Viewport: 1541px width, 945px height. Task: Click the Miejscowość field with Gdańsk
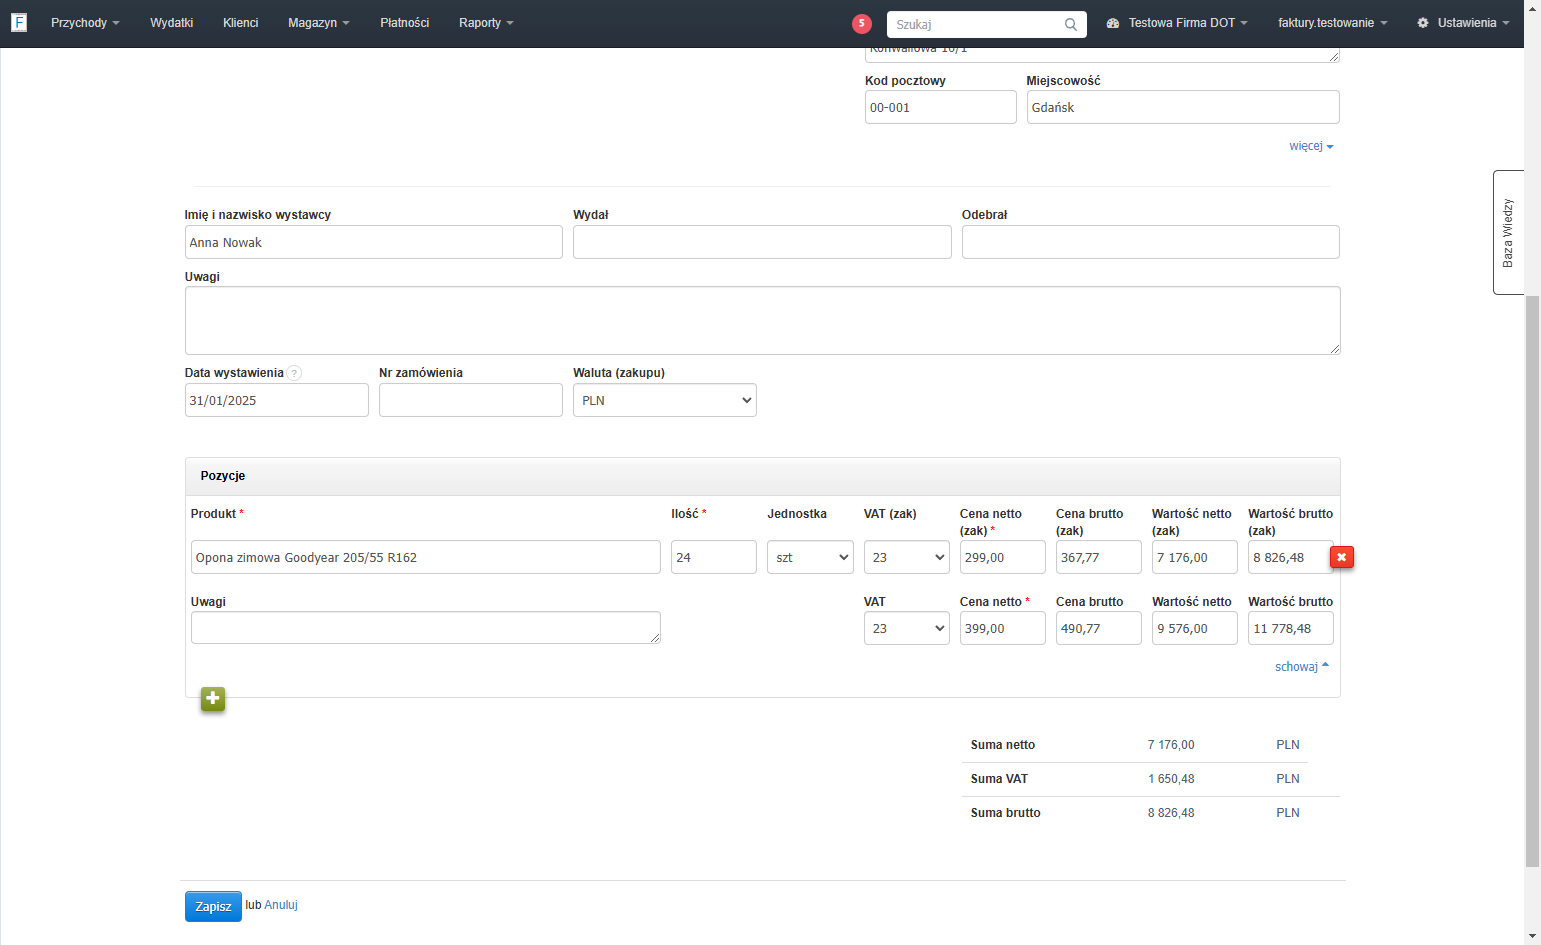[x=1183, y=107]
